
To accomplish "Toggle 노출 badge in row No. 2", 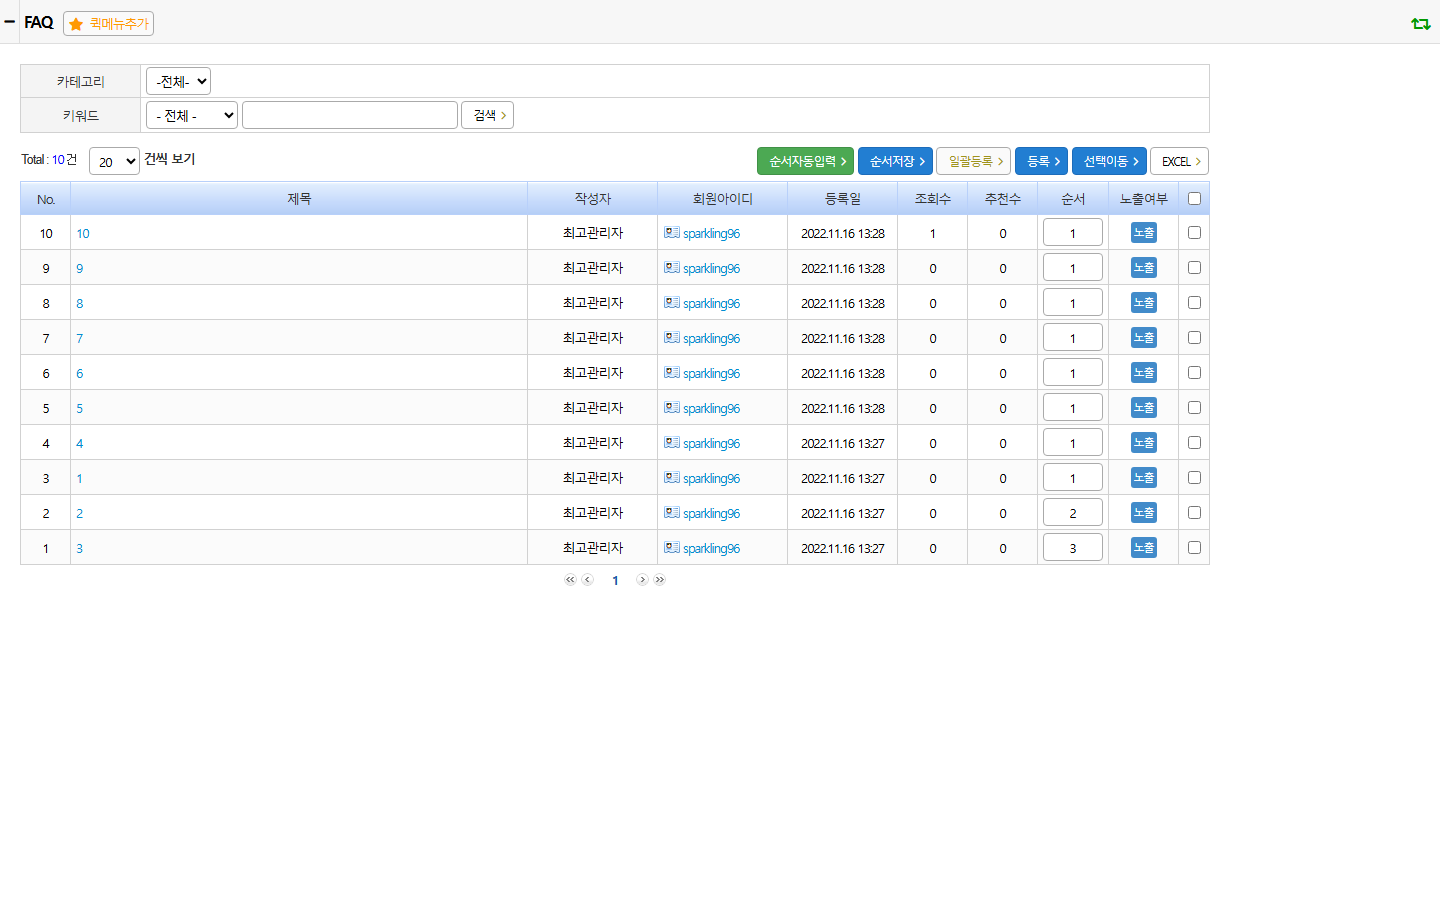I will [x=1144, y=512].
